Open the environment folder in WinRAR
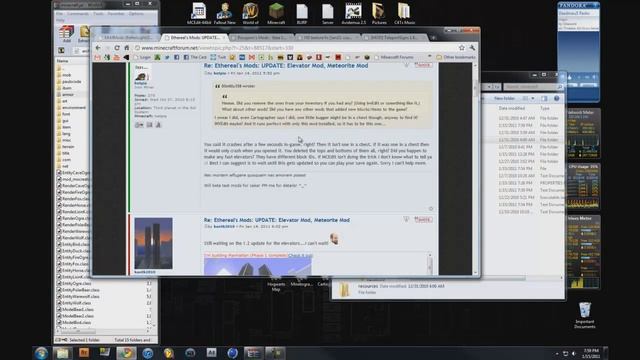Screen dimensions: 640x360 (x=74, y=107)
